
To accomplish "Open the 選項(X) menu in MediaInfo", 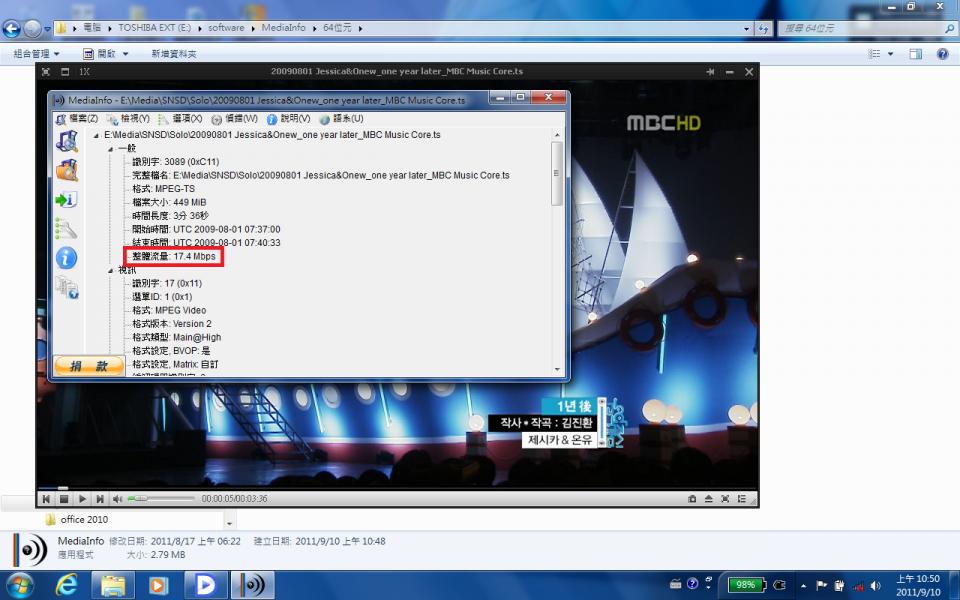I will click(181, 118).
